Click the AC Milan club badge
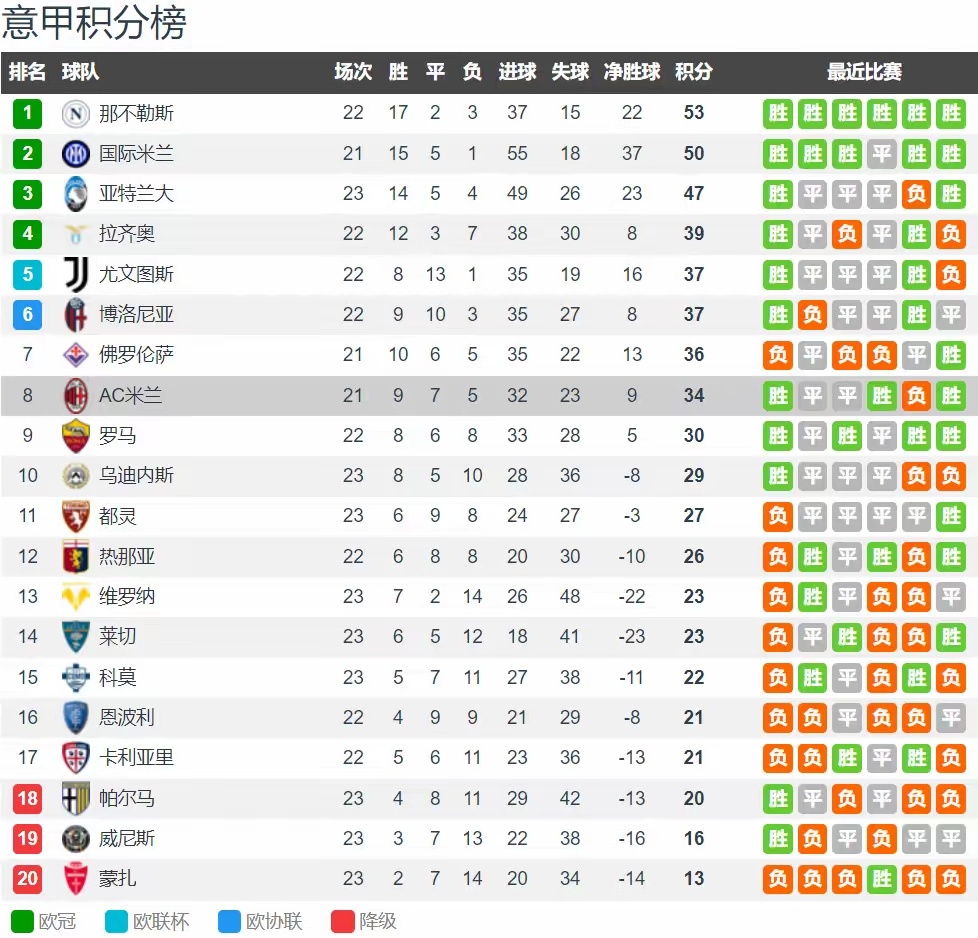This screenshot has height=938, width=978. (76, 395)
